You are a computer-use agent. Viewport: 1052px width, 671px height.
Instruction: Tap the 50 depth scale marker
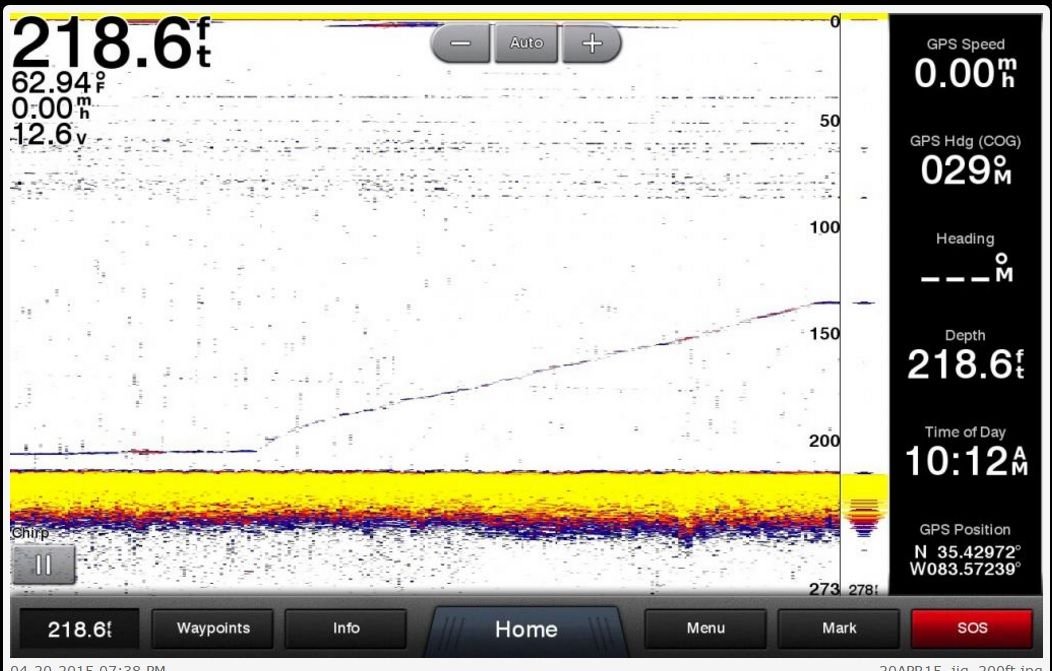point(829,121)
